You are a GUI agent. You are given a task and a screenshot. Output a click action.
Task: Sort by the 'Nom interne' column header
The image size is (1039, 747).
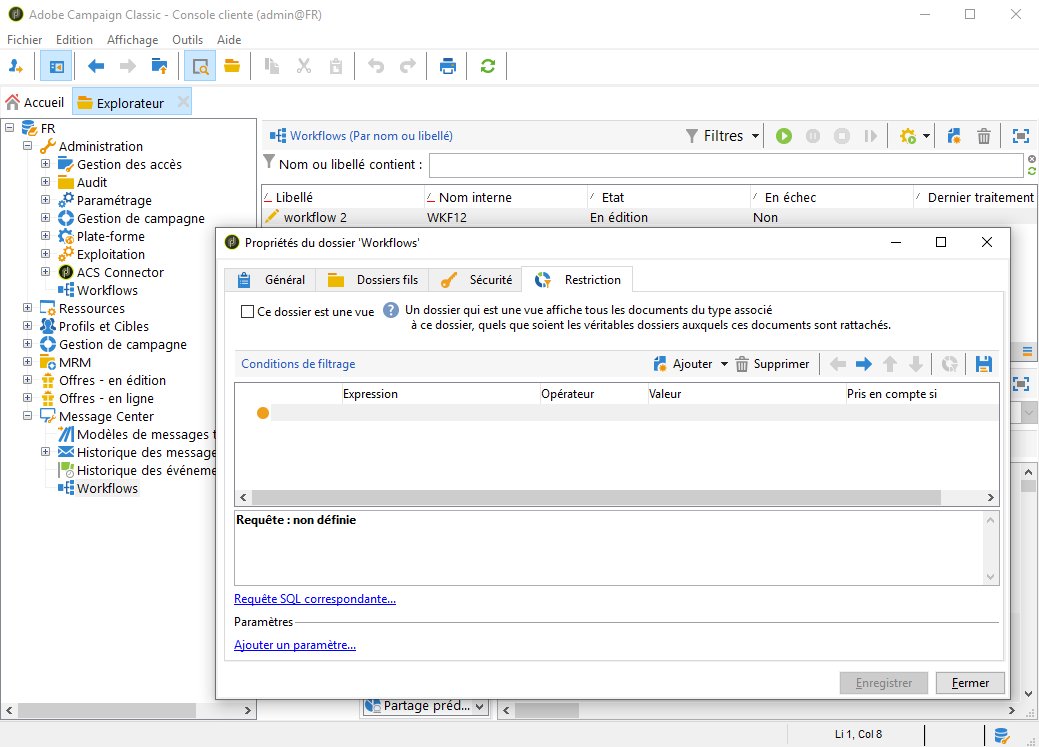tap(506, 198)
